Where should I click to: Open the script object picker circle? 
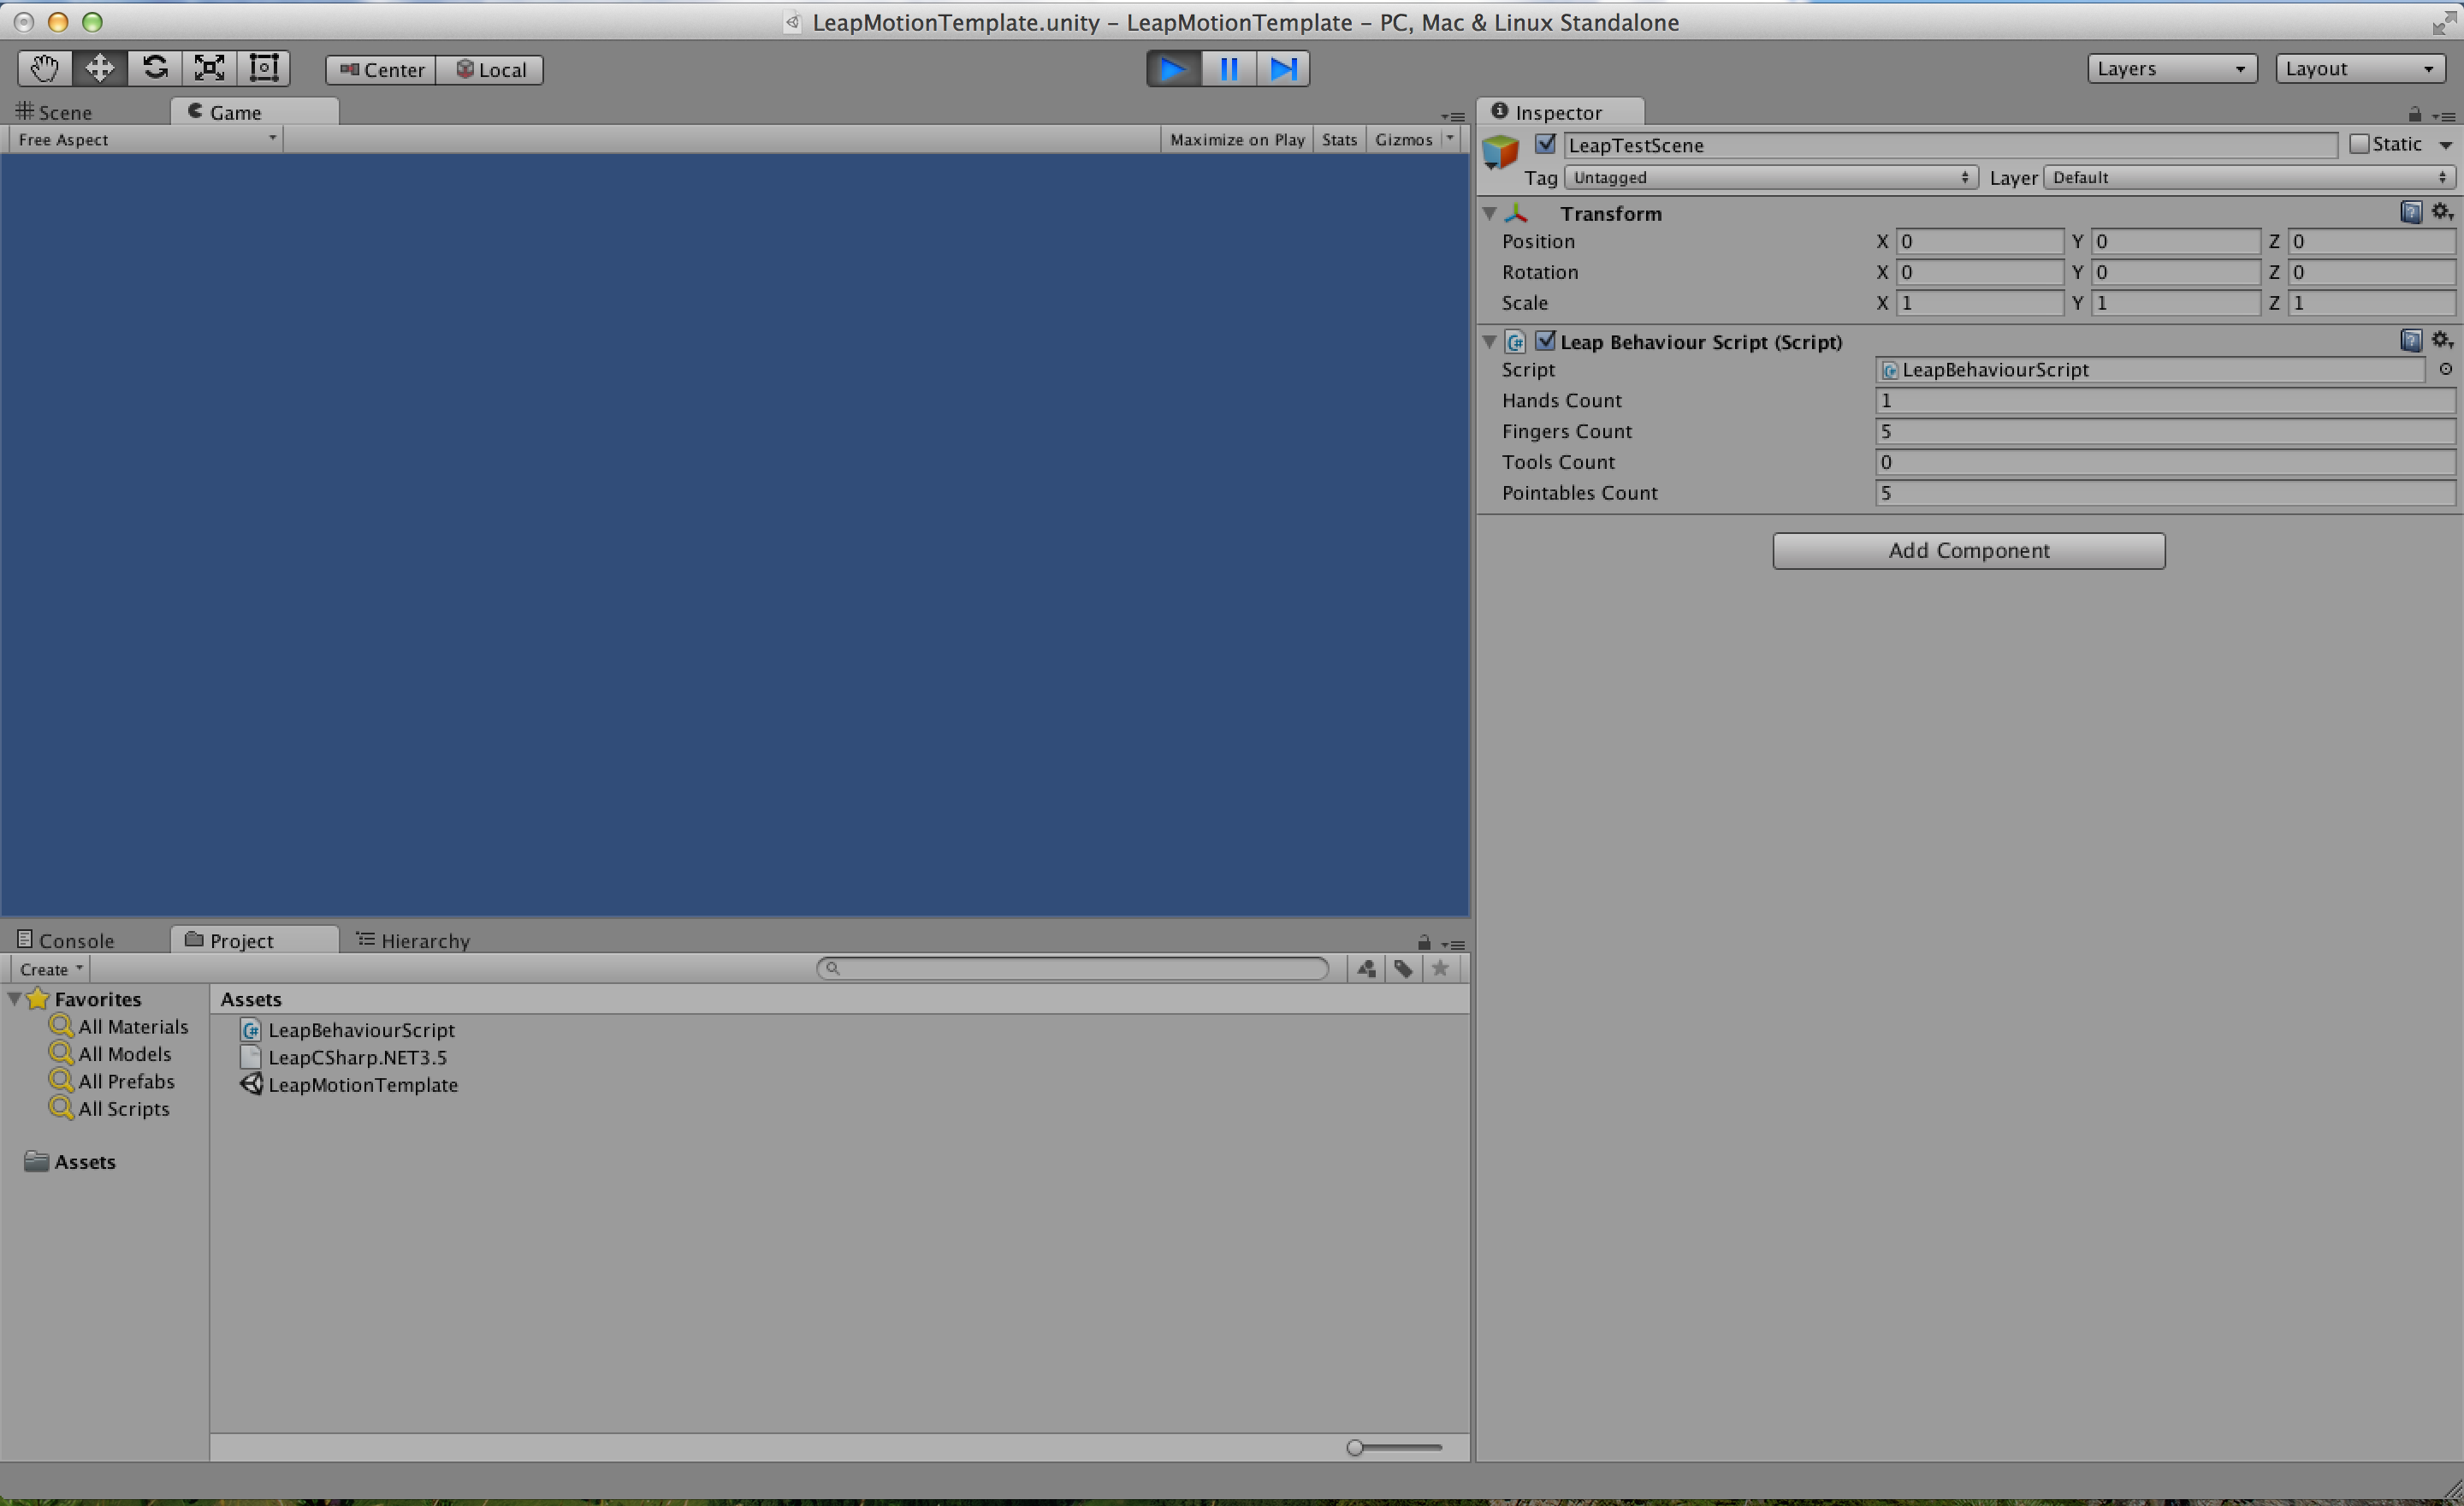[2445, 369]
